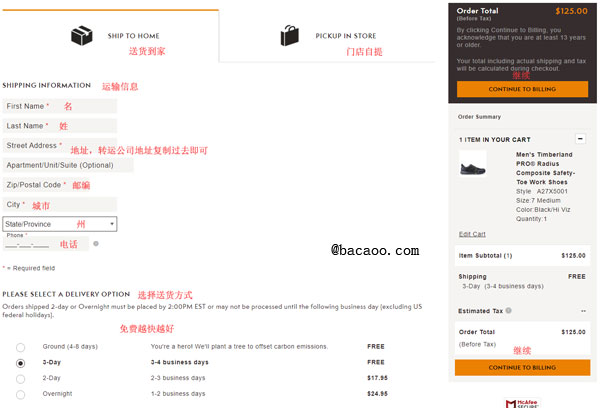Switch to Pickup in Store tab
This screenshot has width=600, height=409.
328,36
